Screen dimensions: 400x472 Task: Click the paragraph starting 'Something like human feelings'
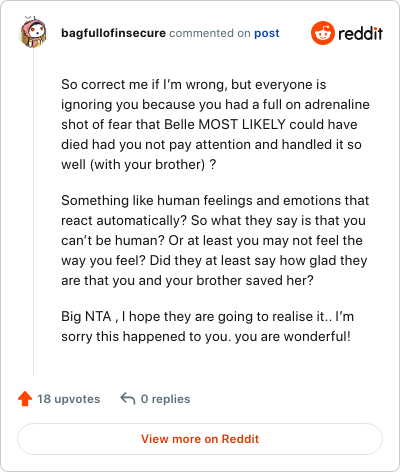(215, 240)
